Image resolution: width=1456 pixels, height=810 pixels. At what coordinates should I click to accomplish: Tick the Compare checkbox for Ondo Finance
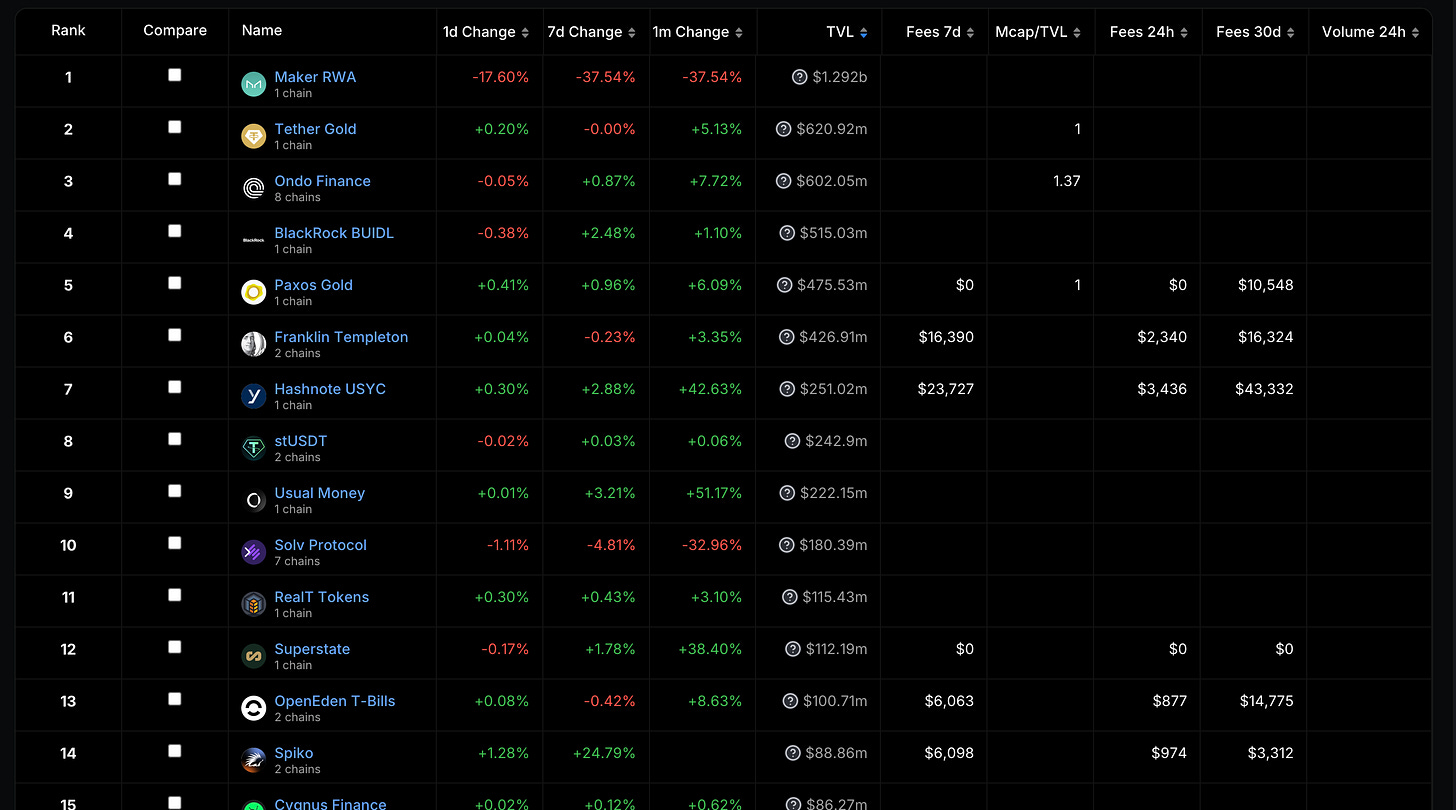(x=175, y=179)
